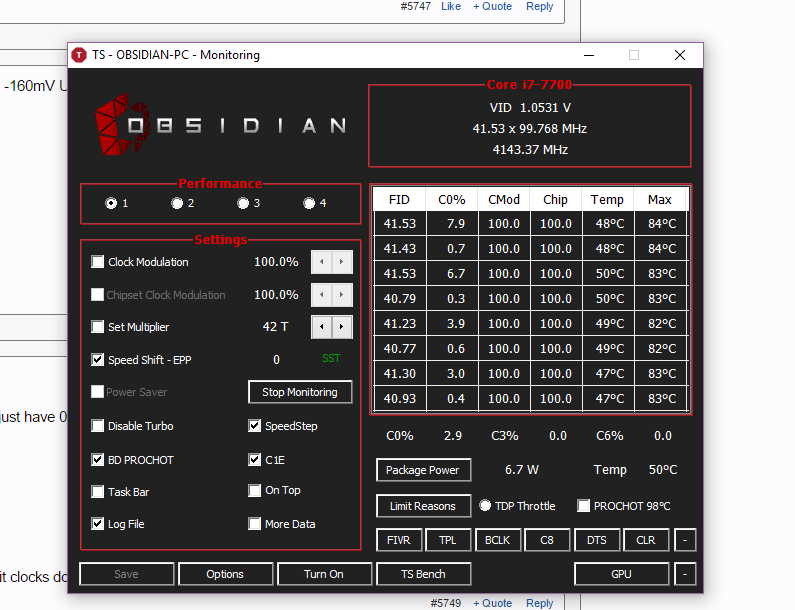Uncheck the C1E option

tap(255, 459)
